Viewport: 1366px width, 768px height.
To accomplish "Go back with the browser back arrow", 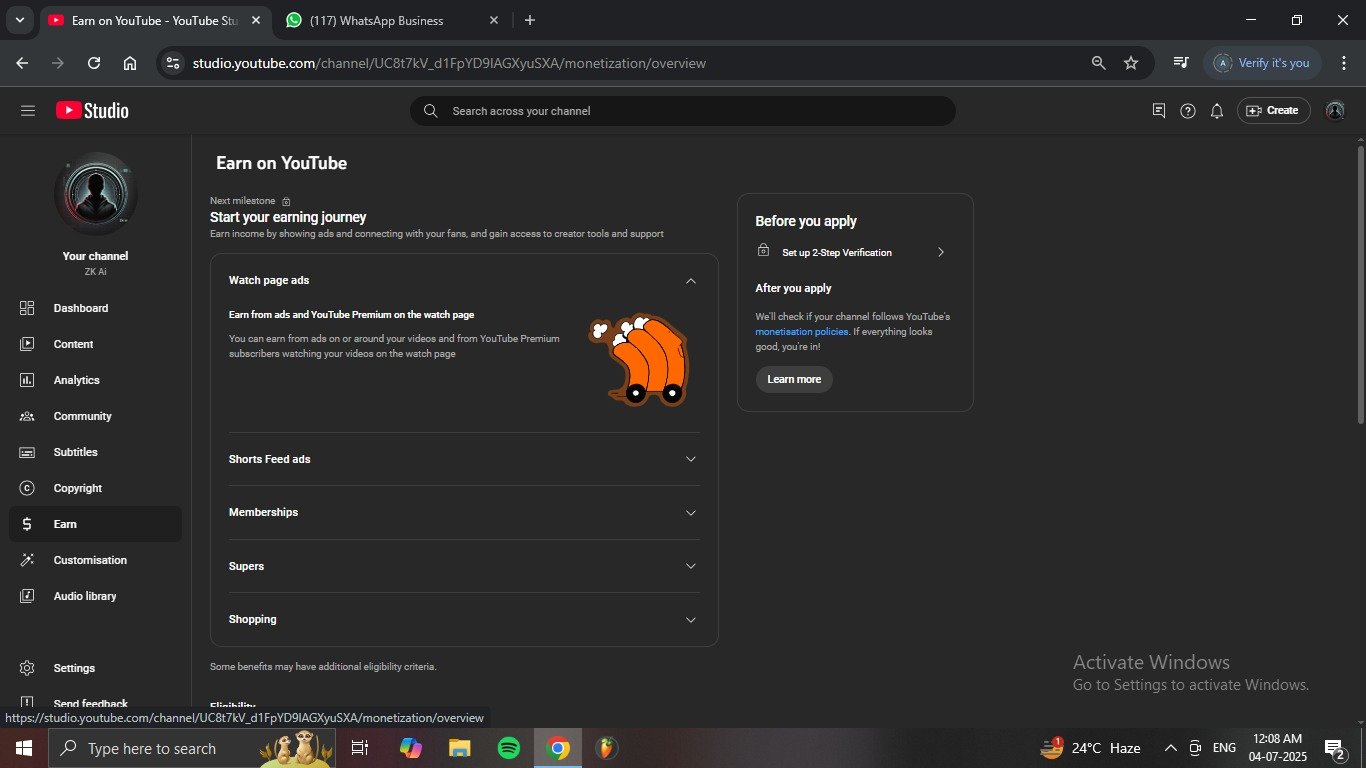I will (22, 63).
